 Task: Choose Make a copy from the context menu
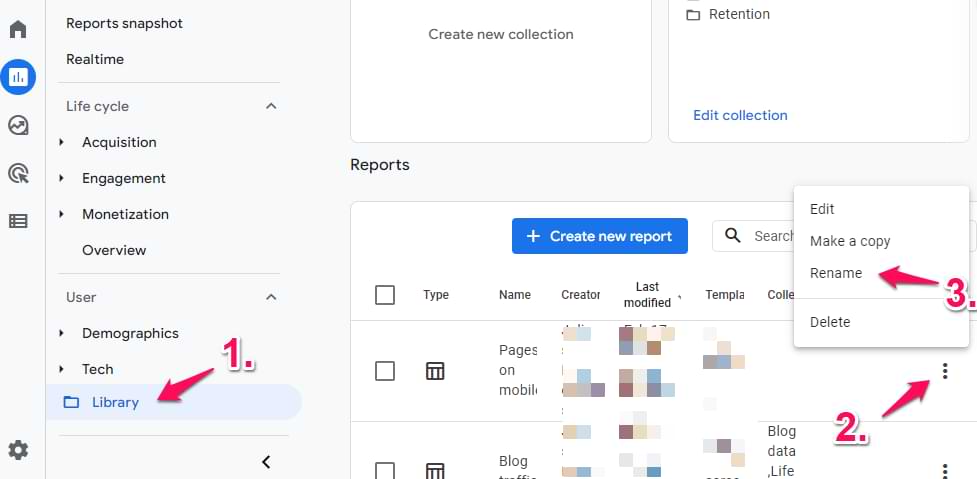849,241
